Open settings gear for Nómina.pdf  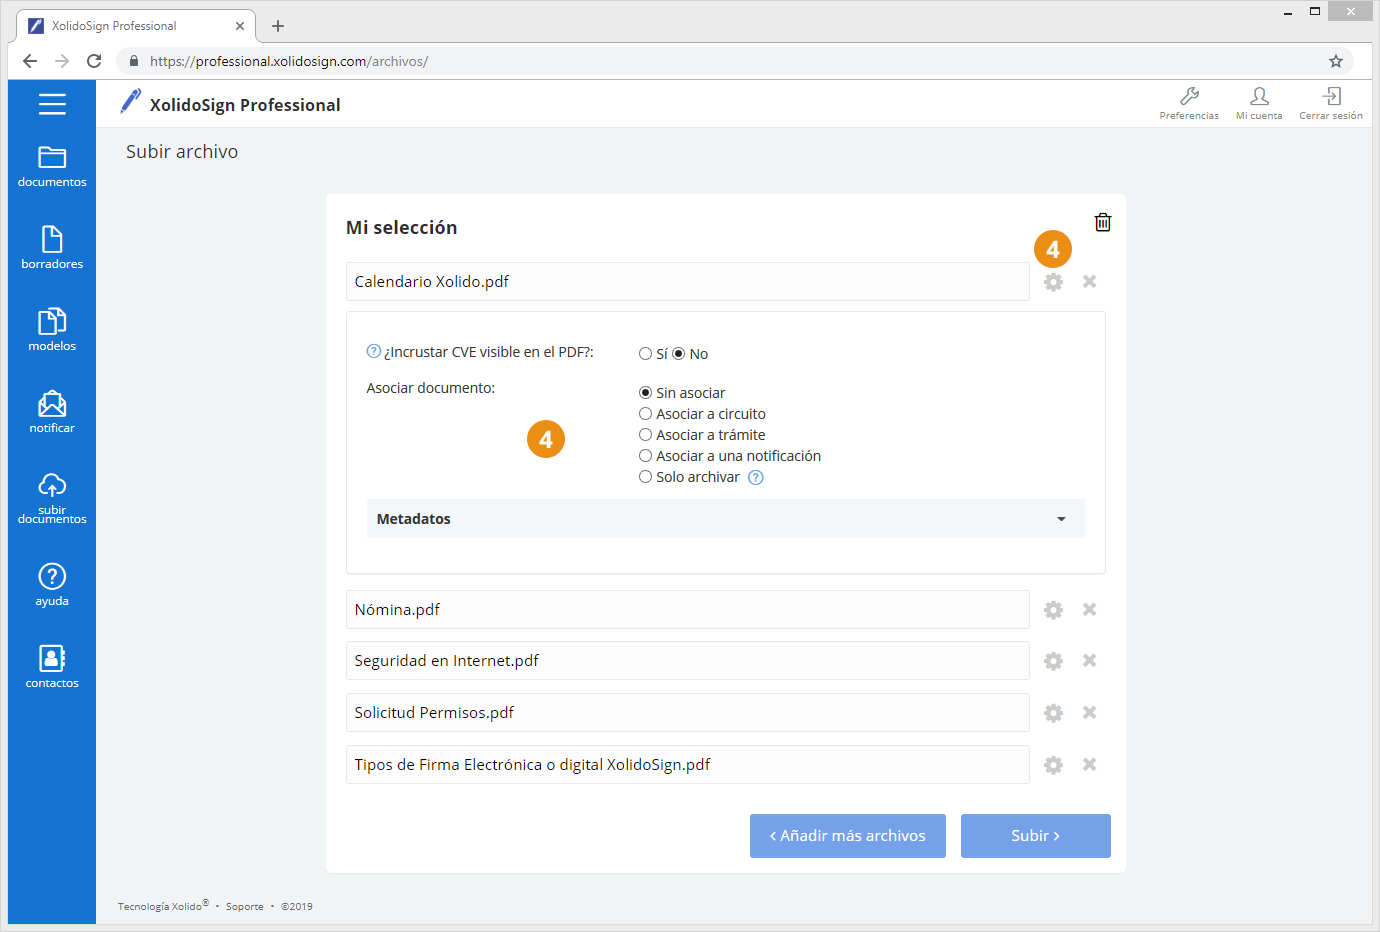click(1053, 610)
